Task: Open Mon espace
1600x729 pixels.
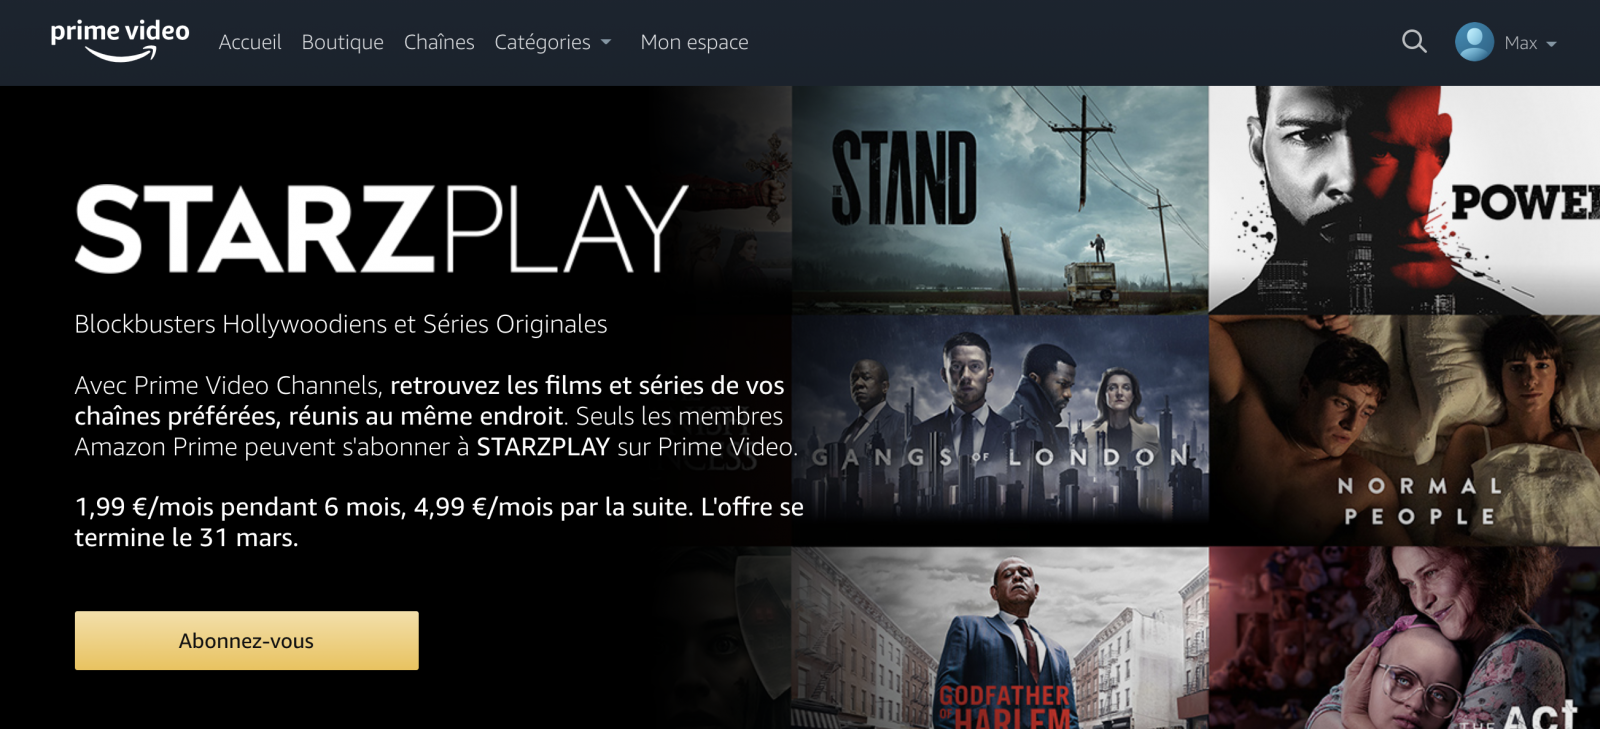Action: tap(694, 42)
